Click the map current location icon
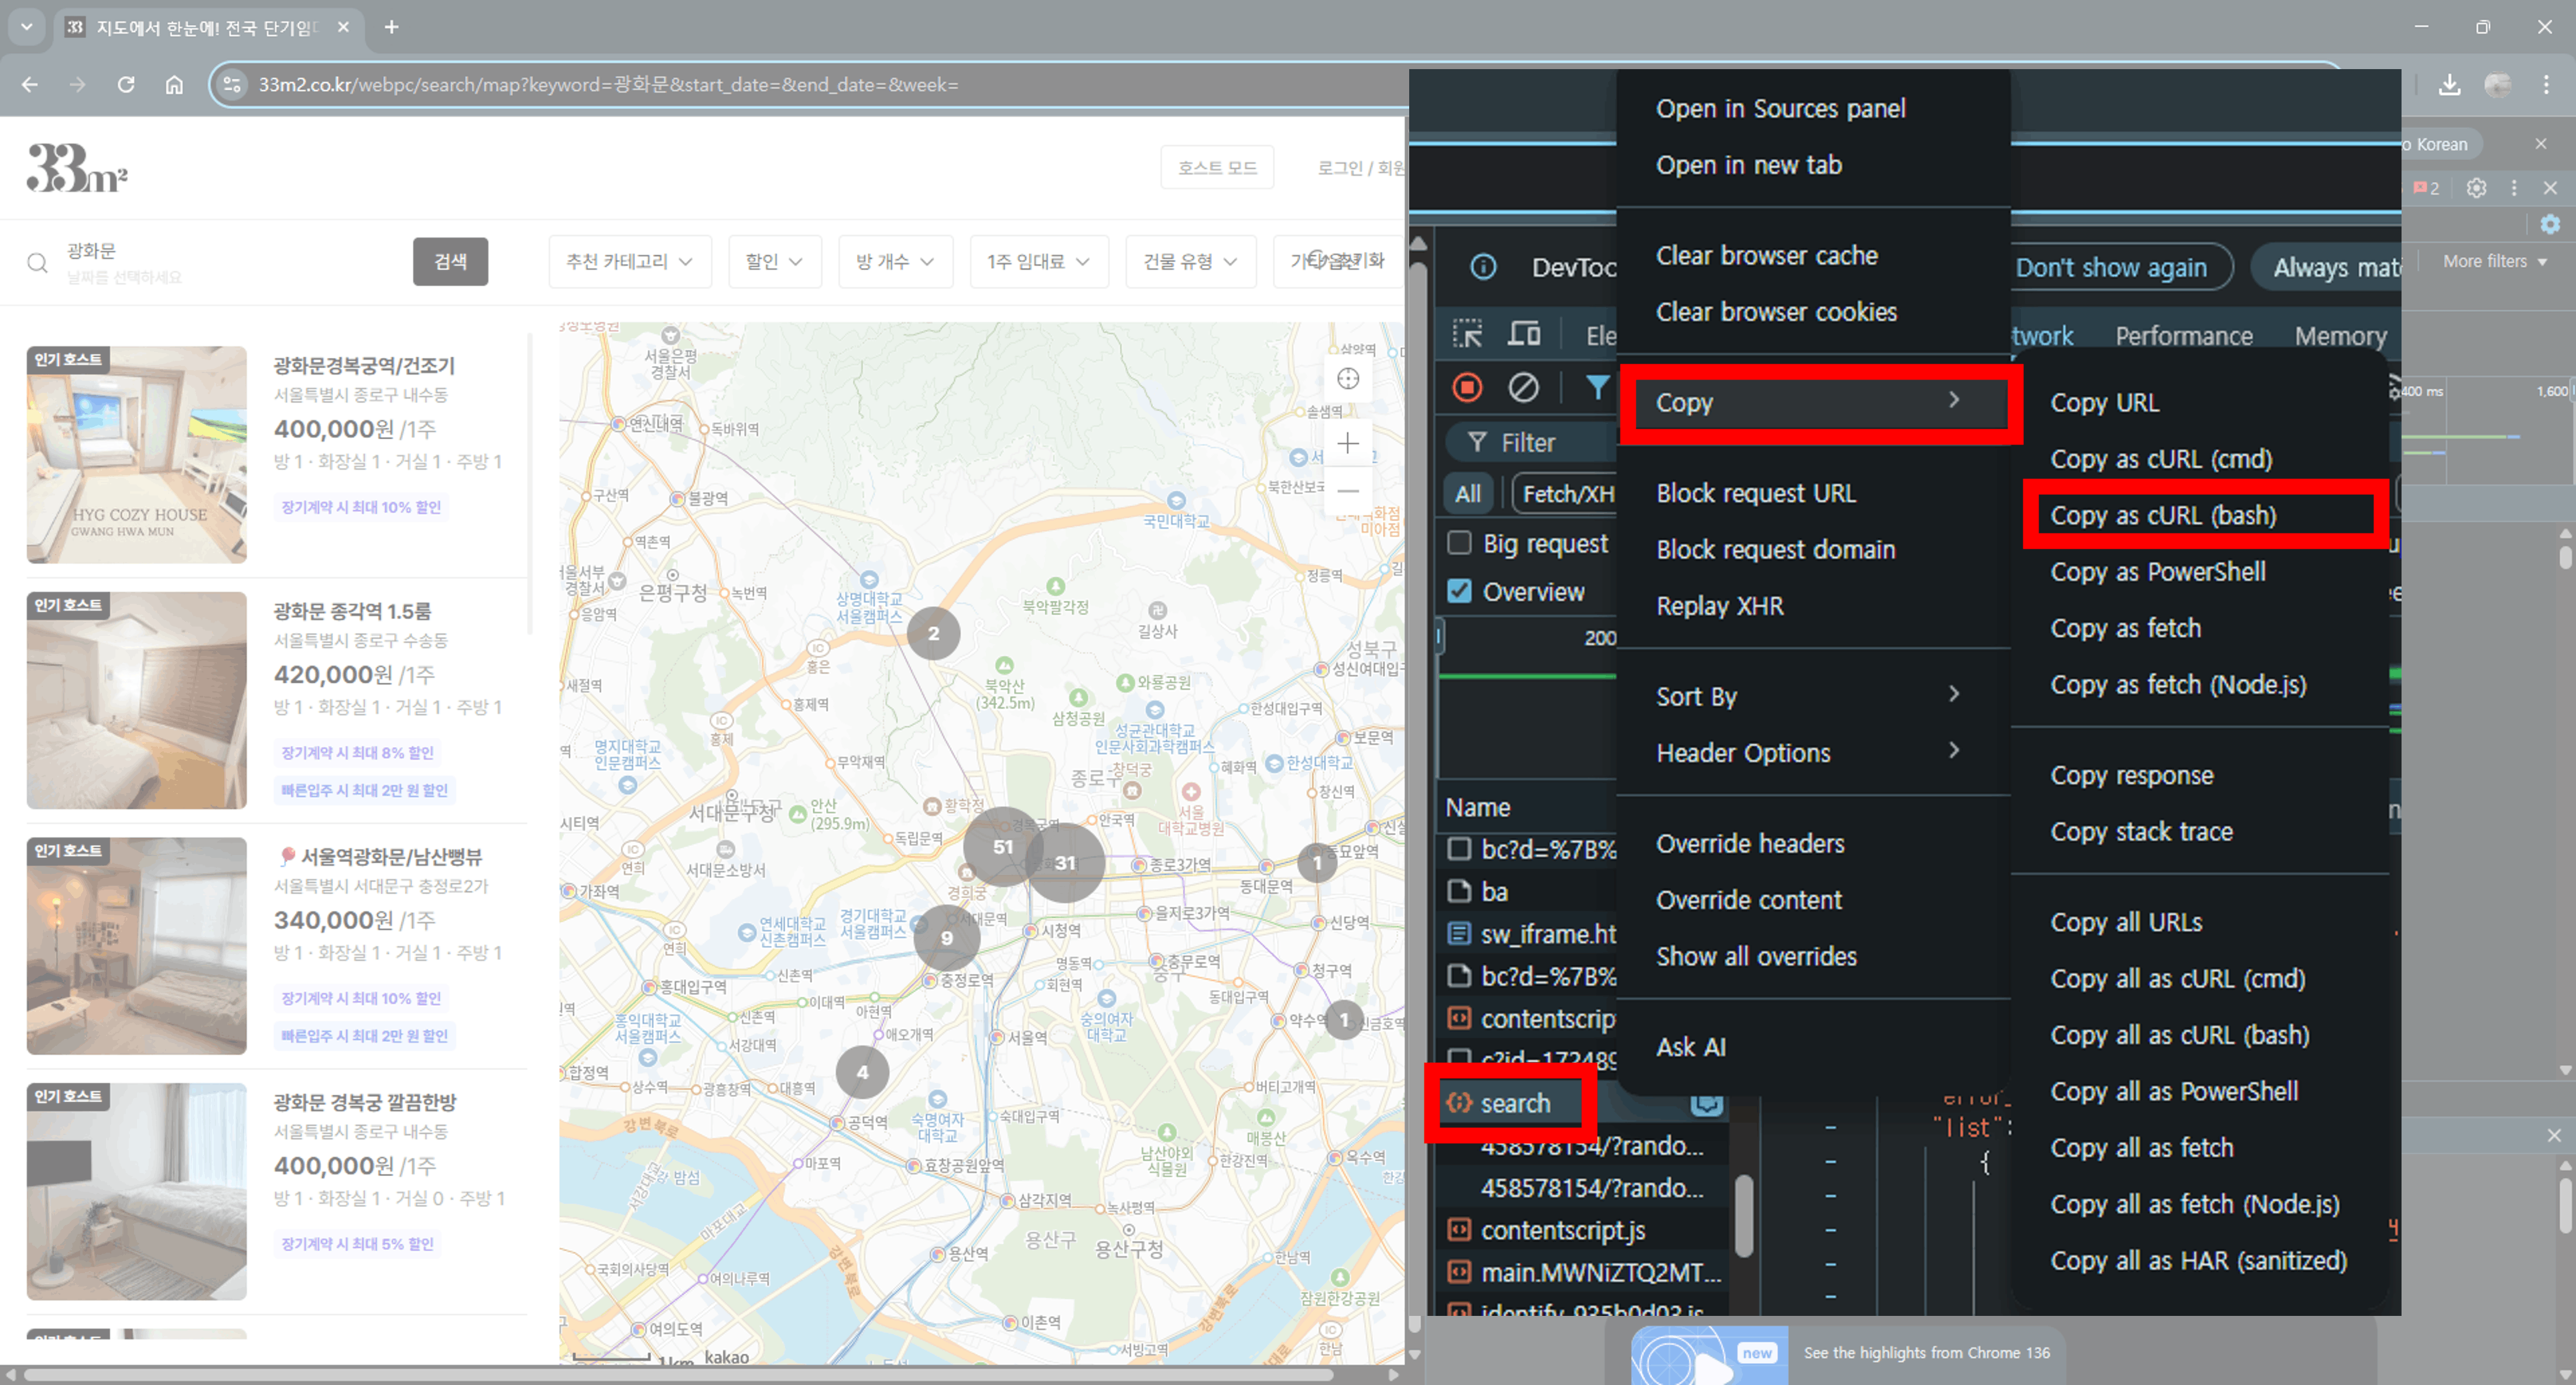Image resolution: width=2576 pixels, height=1385 pixels. [x=1347, y=379]
